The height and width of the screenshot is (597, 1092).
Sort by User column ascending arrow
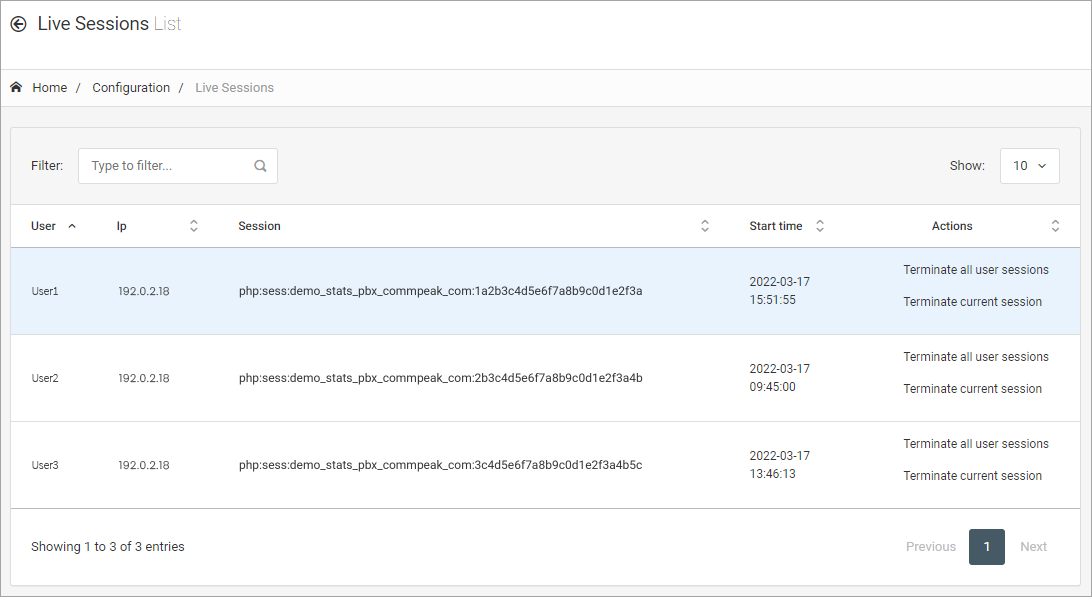click(72, 226)
